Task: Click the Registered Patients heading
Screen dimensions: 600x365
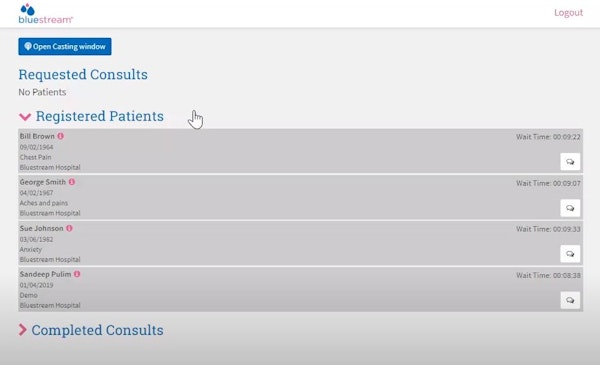Action: pyautogui.click(x=99, y=116)
